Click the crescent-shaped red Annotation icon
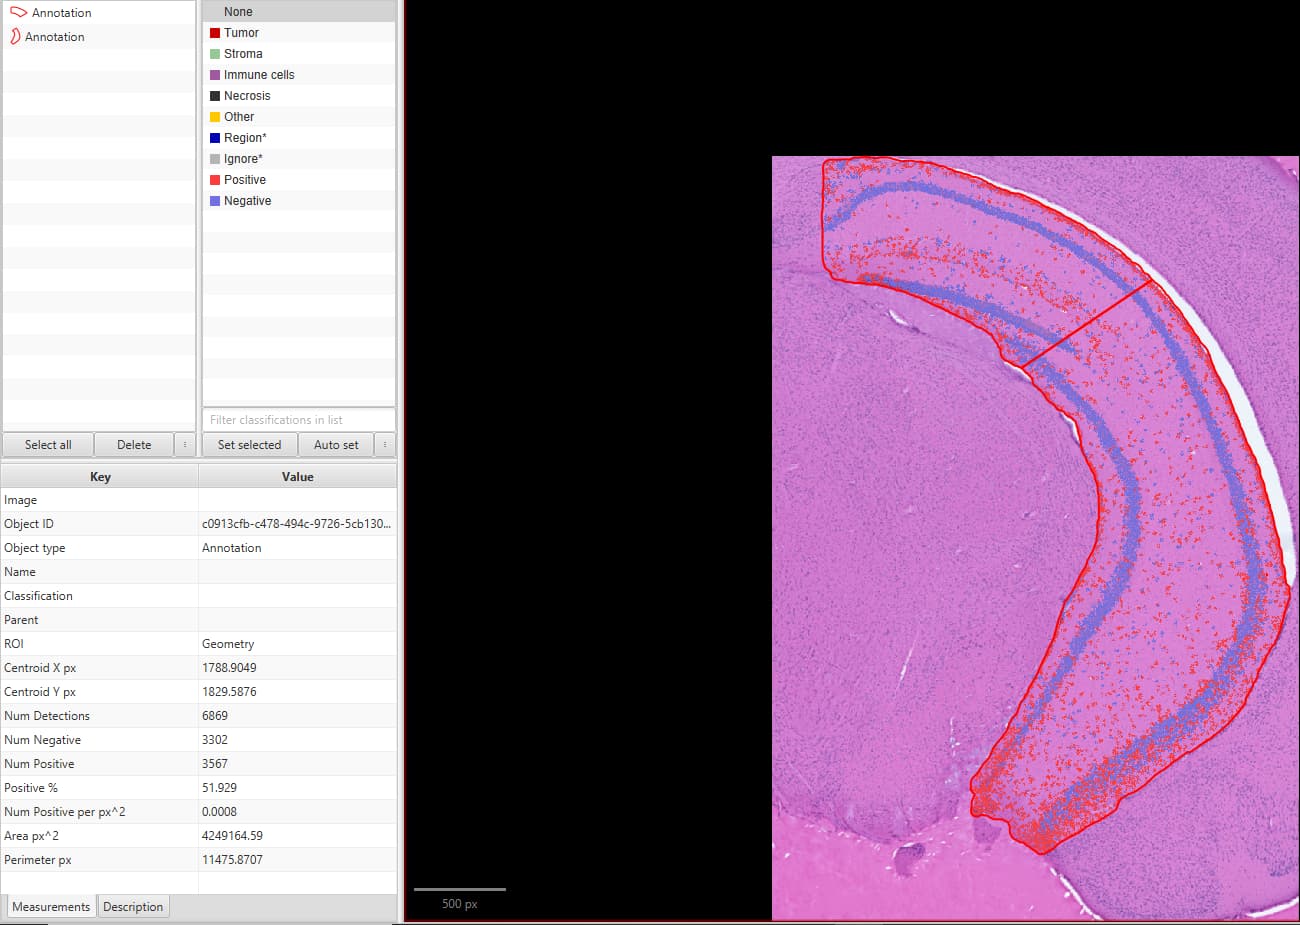This screenshot has height=925, width=1300. click(x=13, y=36)
